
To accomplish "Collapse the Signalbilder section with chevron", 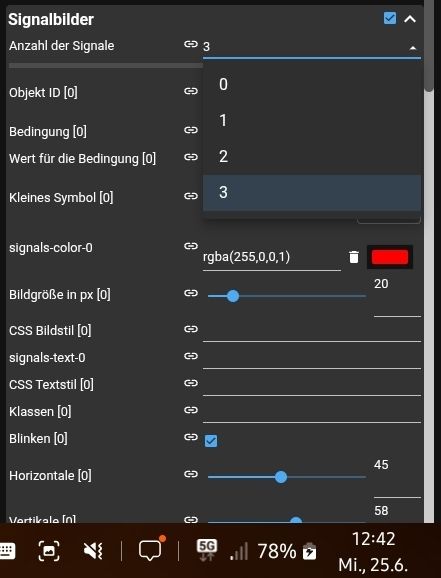I will coord(410,19).
